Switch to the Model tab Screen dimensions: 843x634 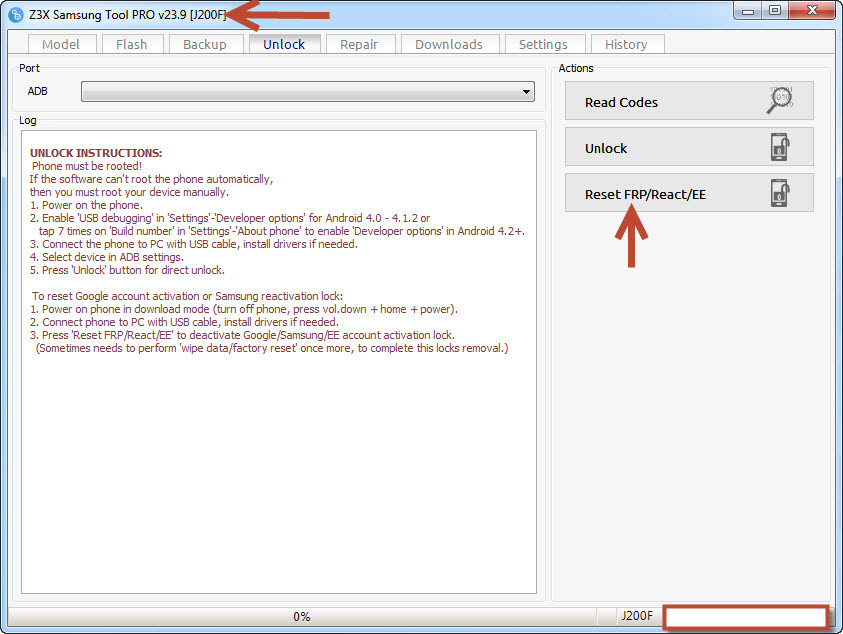point(61,44)
